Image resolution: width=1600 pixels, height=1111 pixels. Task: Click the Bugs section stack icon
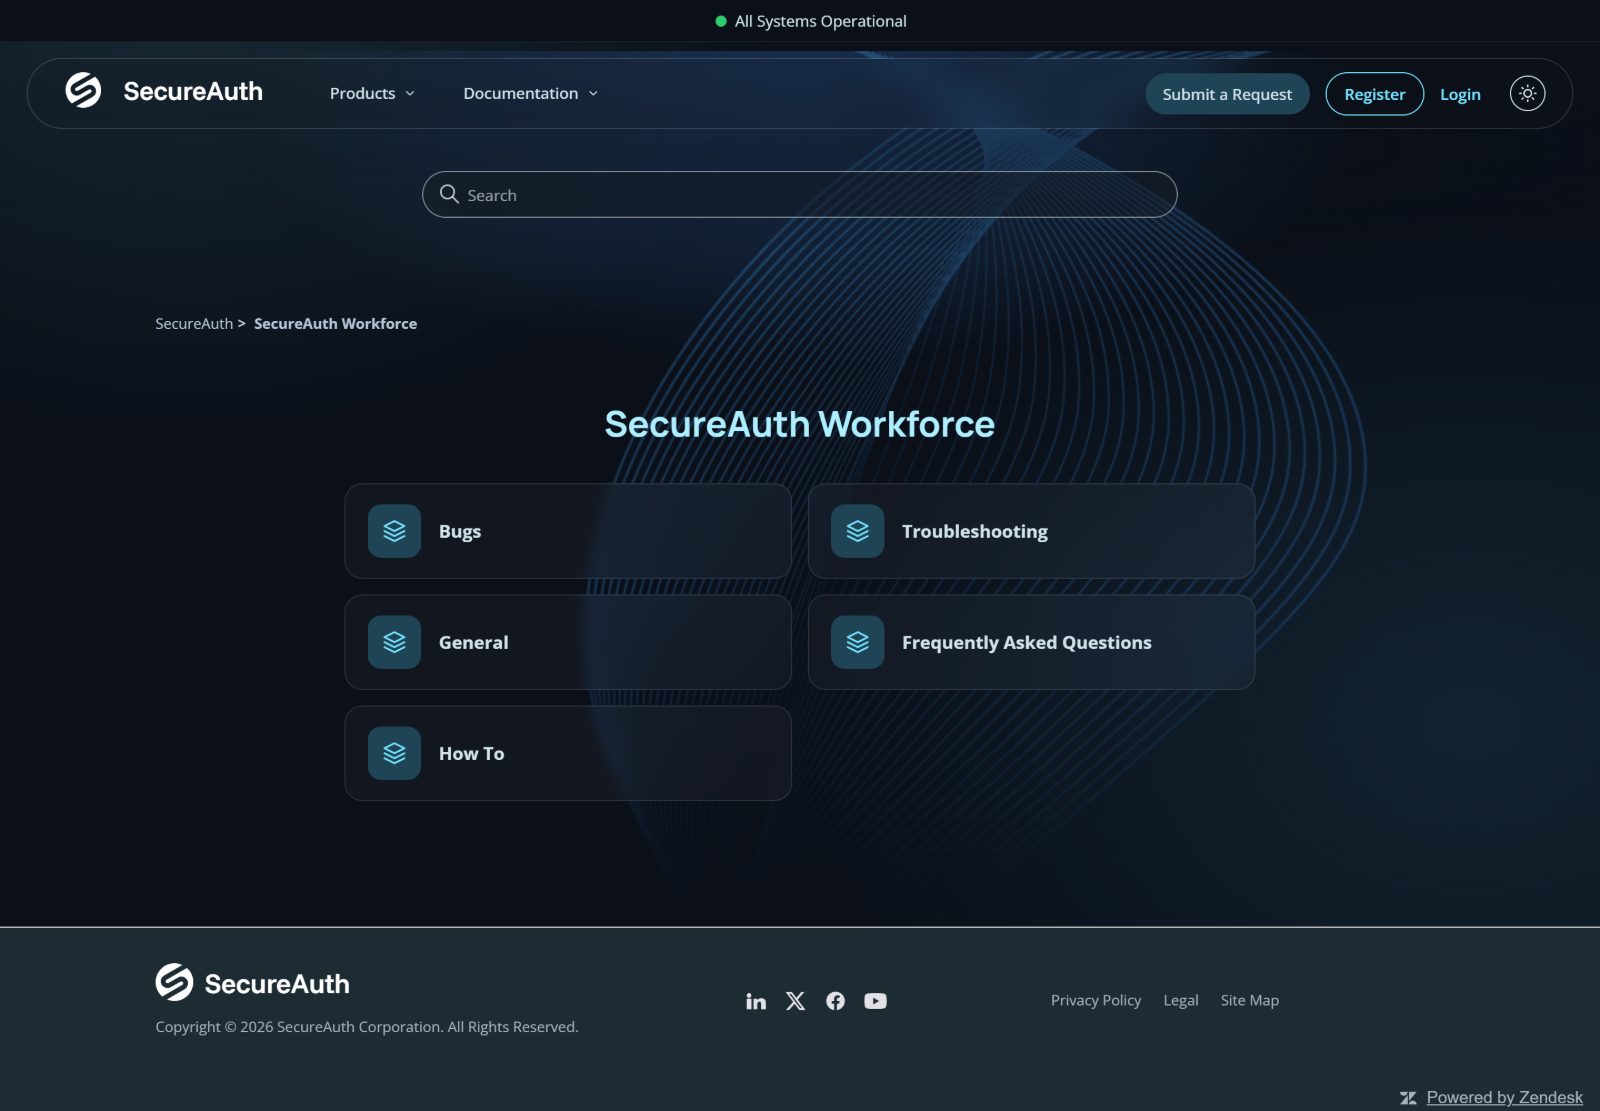394,531
